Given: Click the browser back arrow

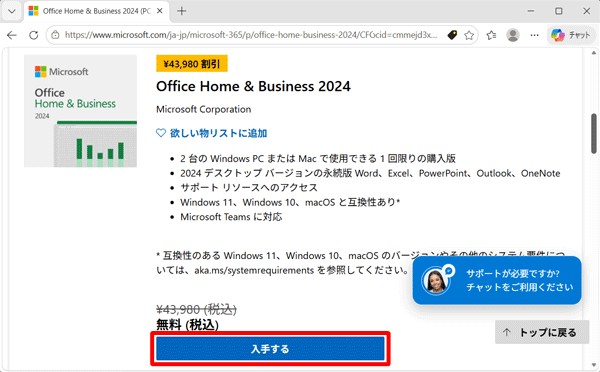Looking at the screenshot, I should [x=12, y=35].
